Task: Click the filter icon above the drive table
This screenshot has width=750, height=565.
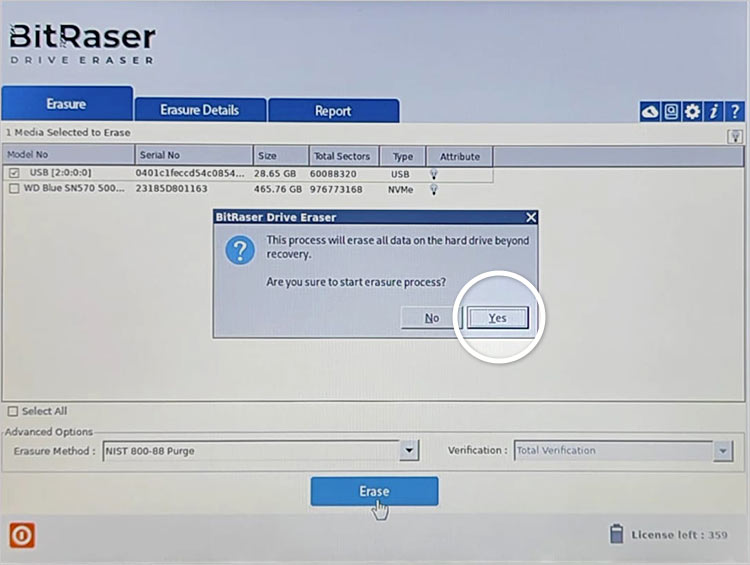Action: 735,137
